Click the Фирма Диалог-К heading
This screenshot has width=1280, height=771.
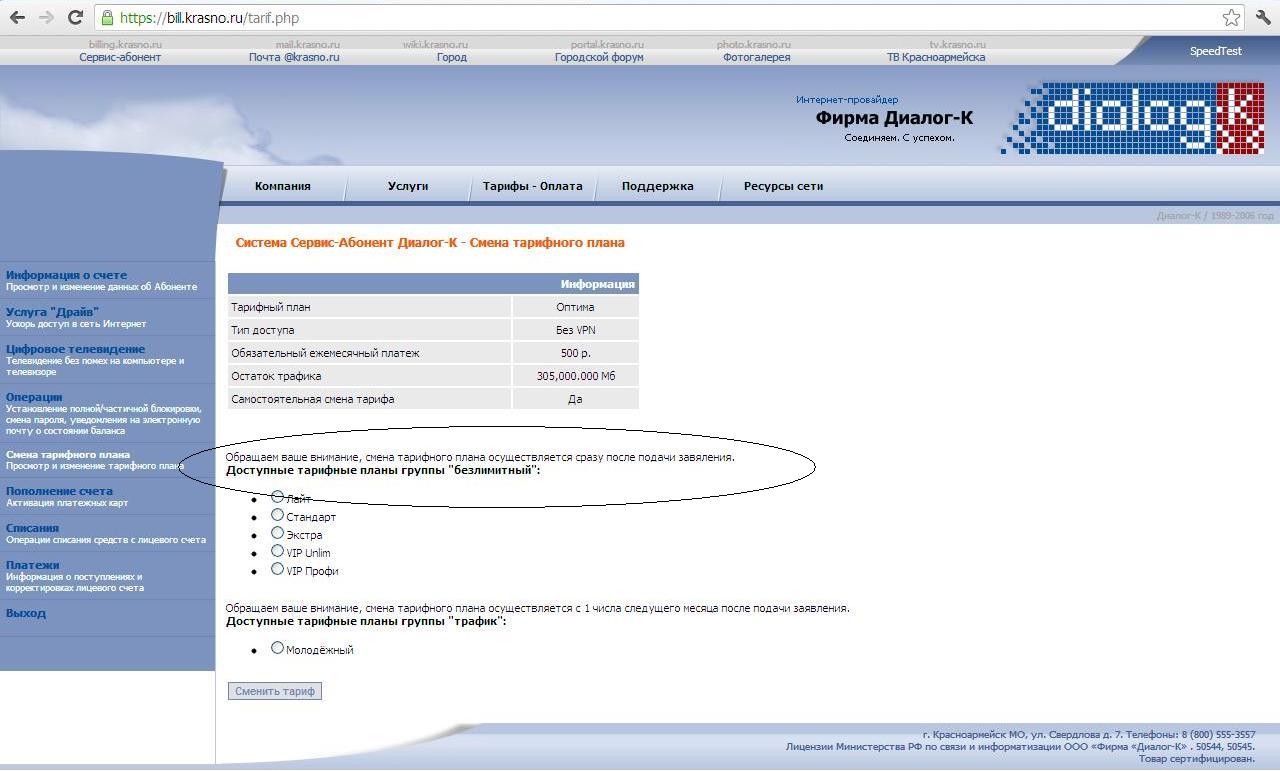click(894, 118)
